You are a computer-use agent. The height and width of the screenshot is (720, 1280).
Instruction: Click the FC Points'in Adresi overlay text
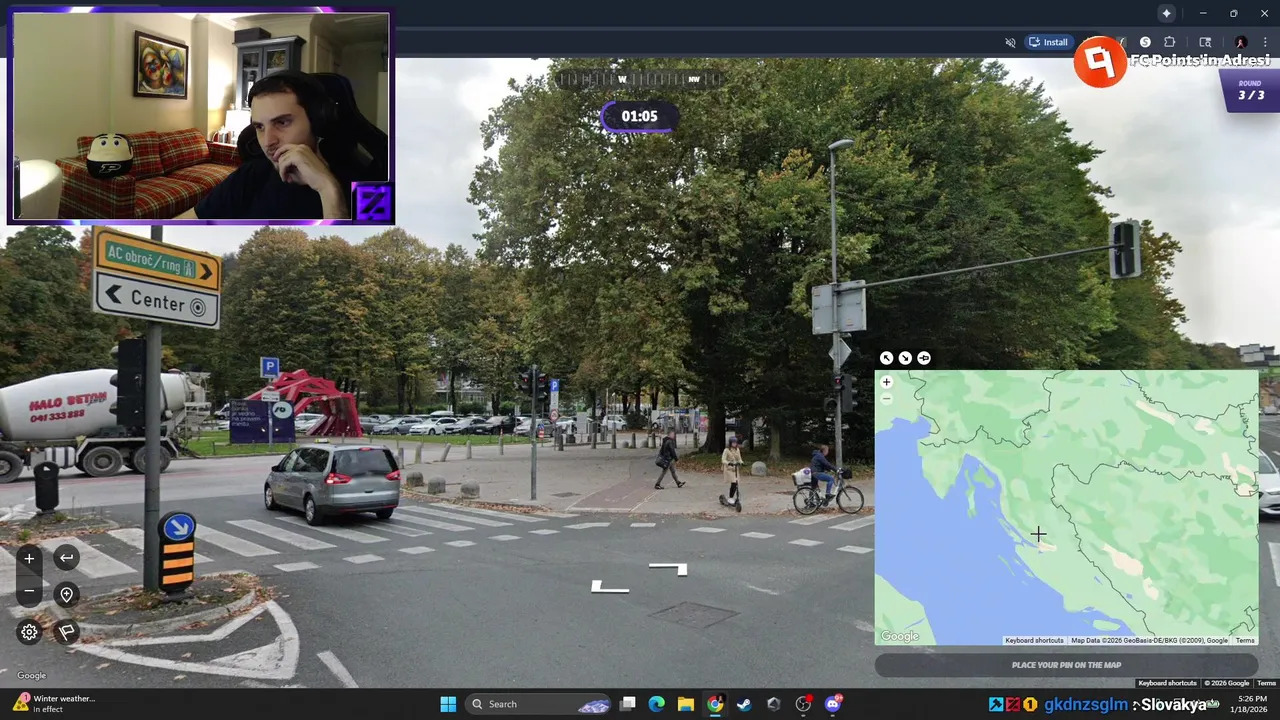coord(1199,60)
